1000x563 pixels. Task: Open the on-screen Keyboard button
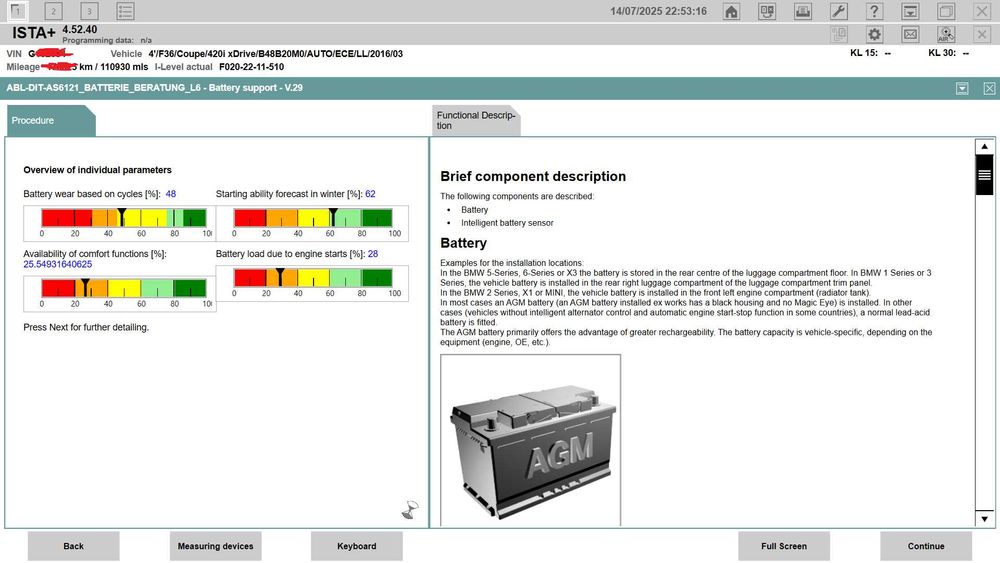coord(357,546)
